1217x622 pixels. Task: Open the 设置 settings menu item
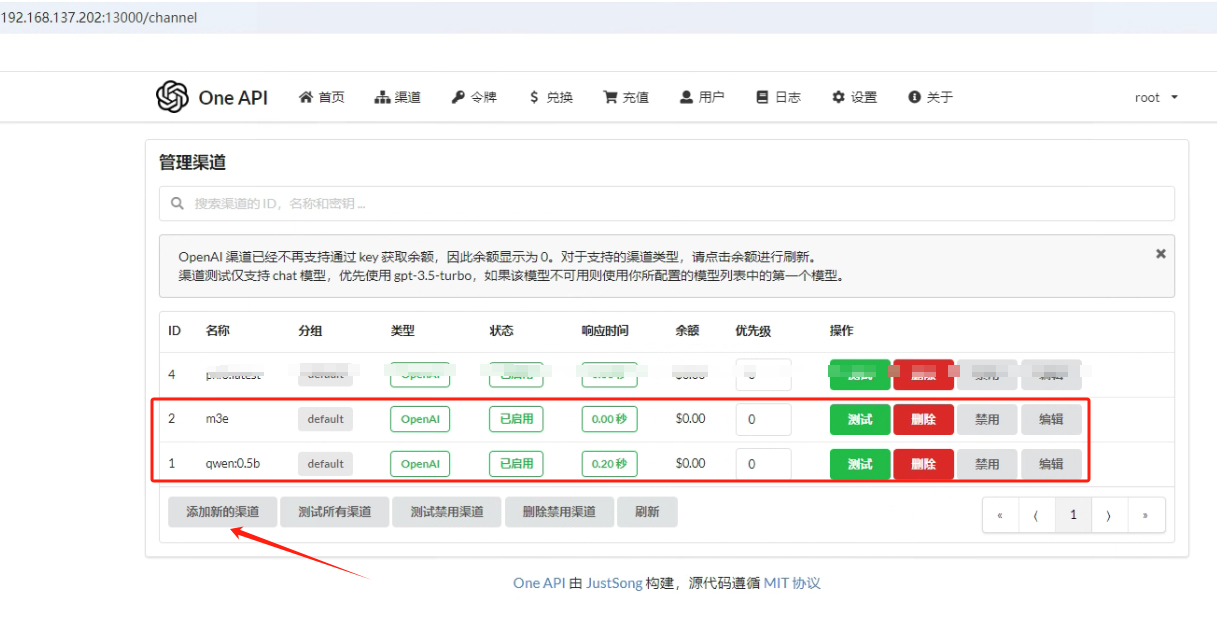point(854,97)
